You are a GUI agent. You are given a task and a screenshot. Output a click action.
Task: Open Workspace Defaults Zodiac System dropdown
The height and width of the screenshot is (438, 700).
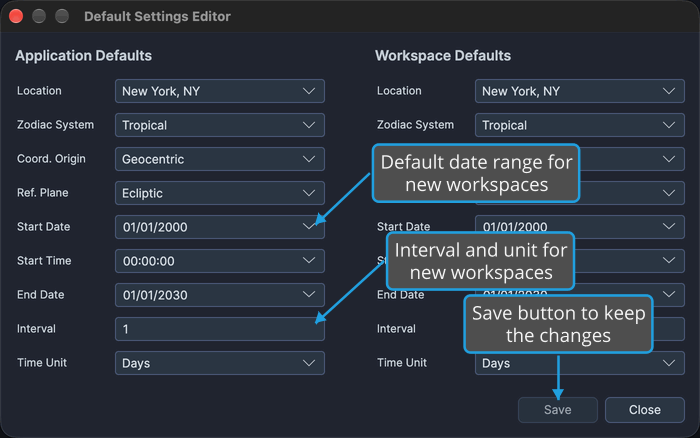click(x=579, y=125)
